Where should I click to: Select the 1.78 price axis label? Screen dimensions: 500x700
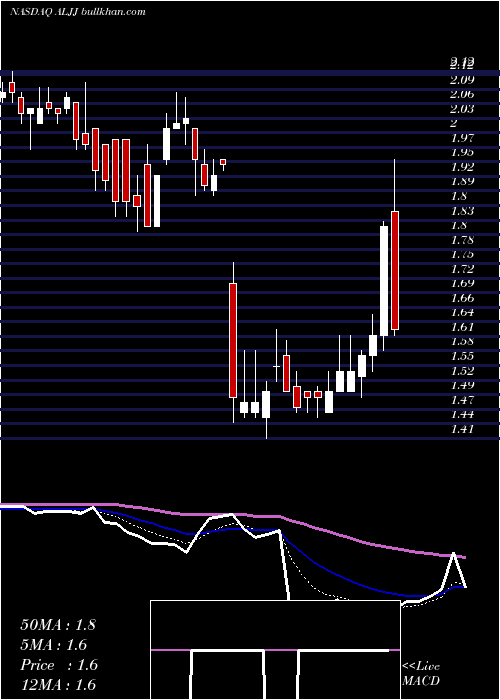pyautogui.click(x=462, y=240)
